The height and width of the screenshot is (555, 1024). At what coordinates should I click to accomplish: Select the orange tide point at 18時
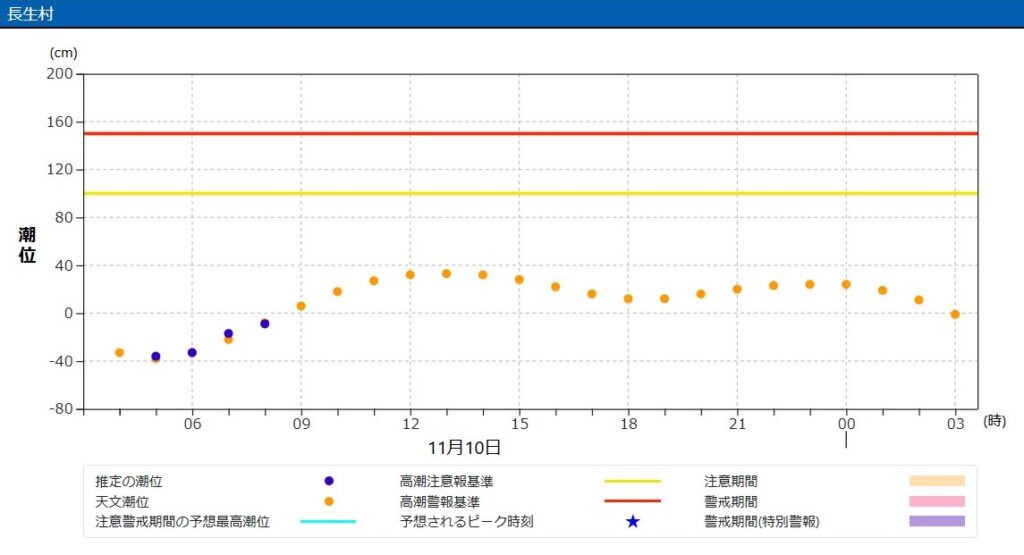pos(628,298)
